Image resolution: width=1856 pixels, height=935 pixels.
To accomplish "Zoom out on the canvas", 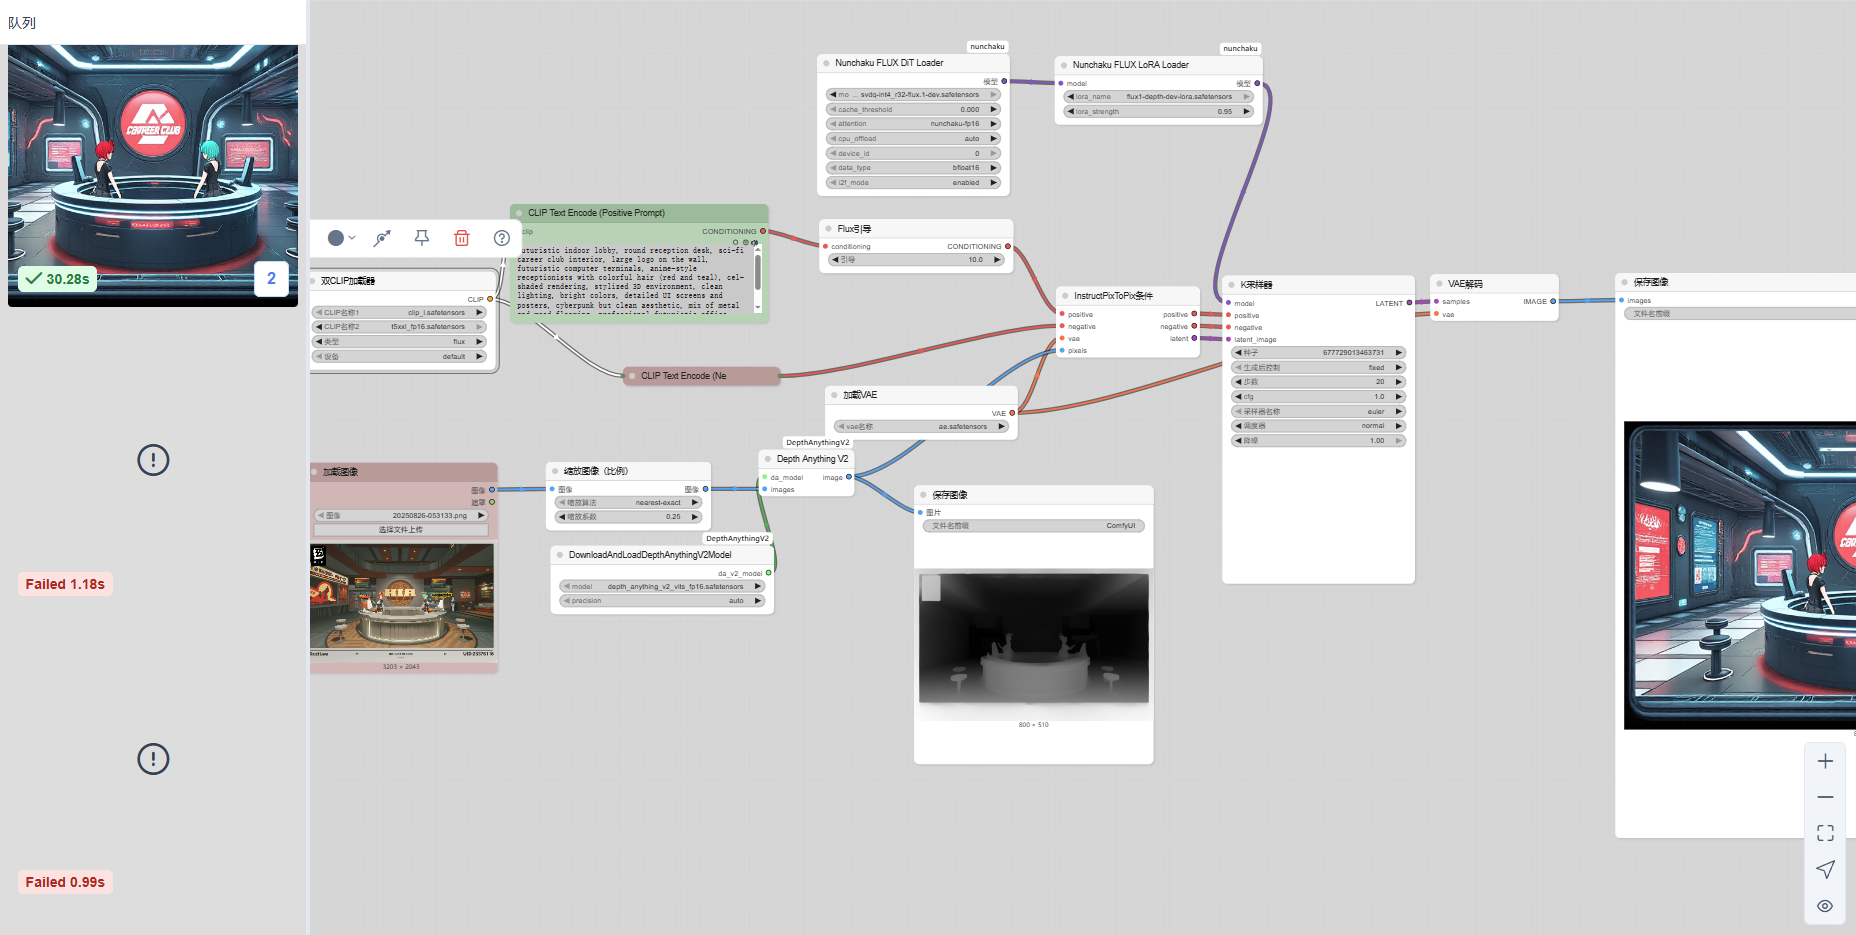I will point(1825,797).
